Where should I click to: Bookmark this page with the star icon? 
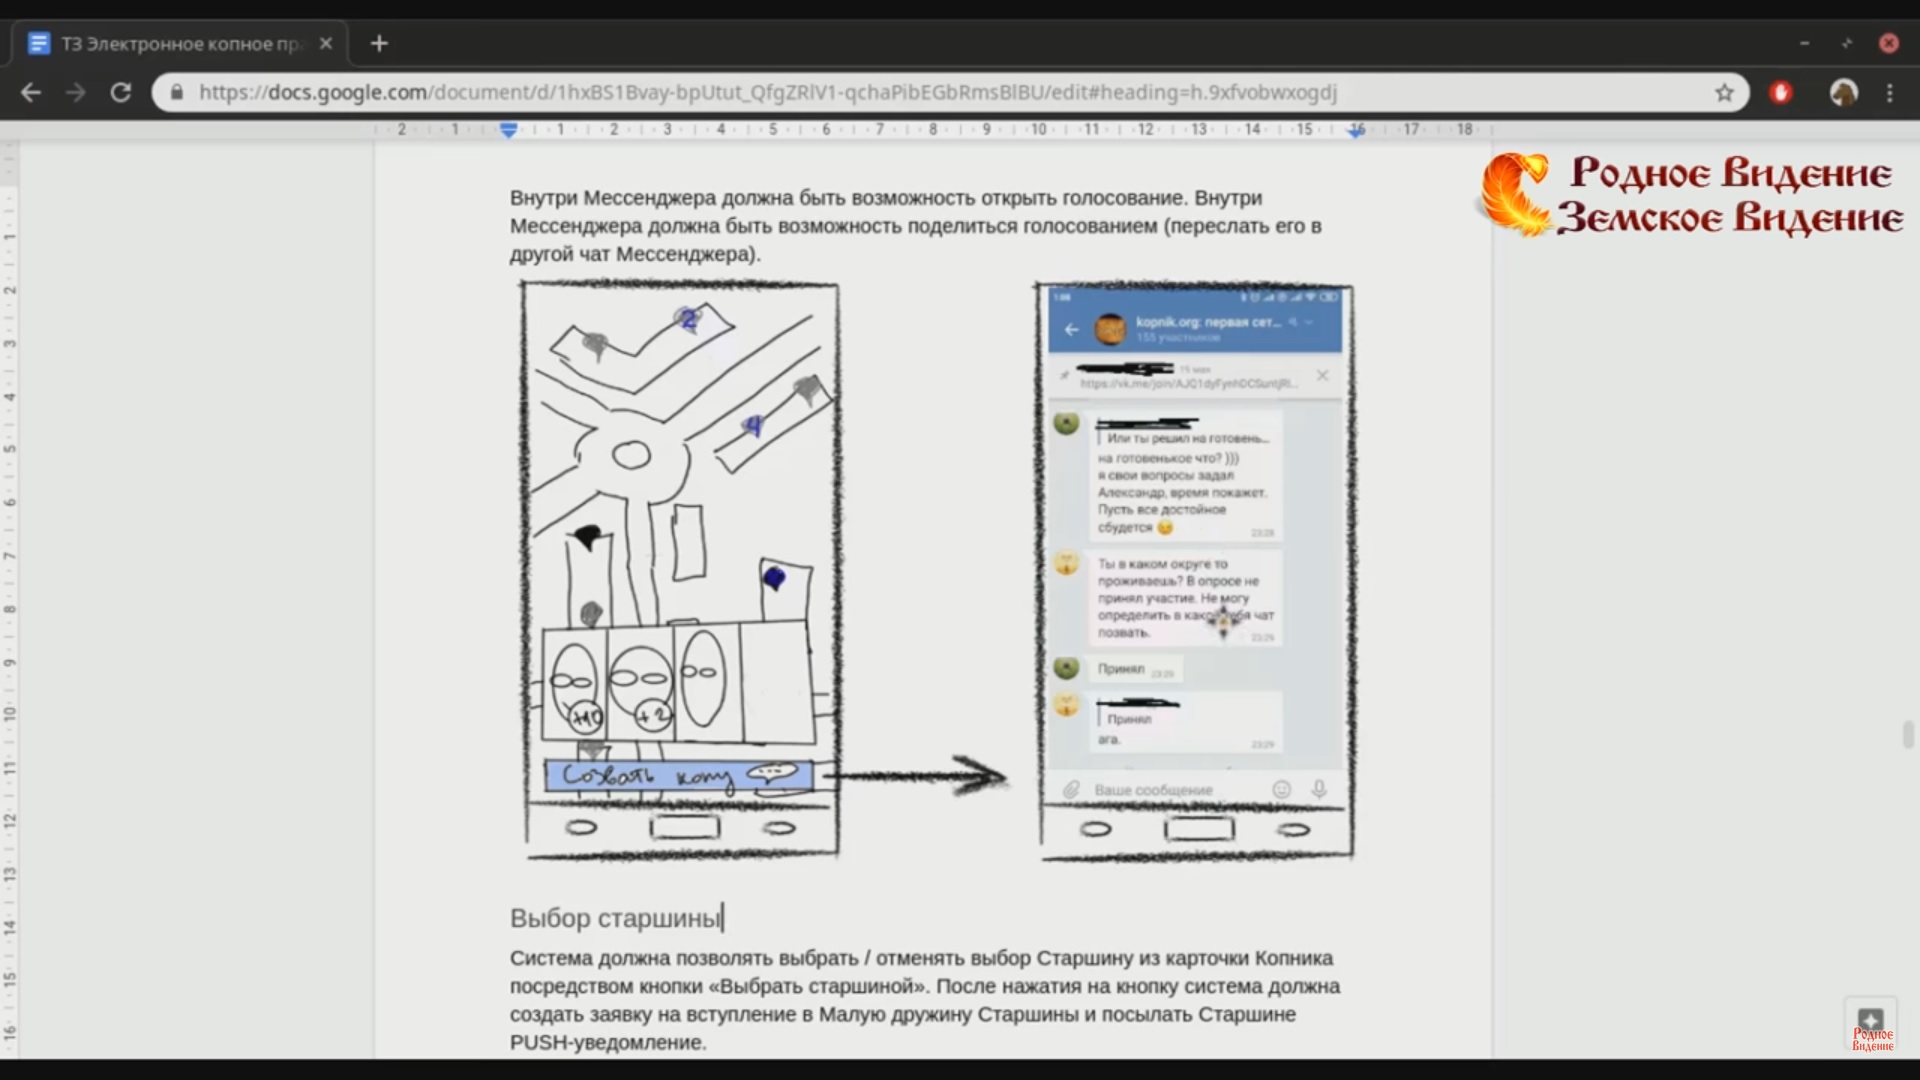click(x=1724, y=93)
